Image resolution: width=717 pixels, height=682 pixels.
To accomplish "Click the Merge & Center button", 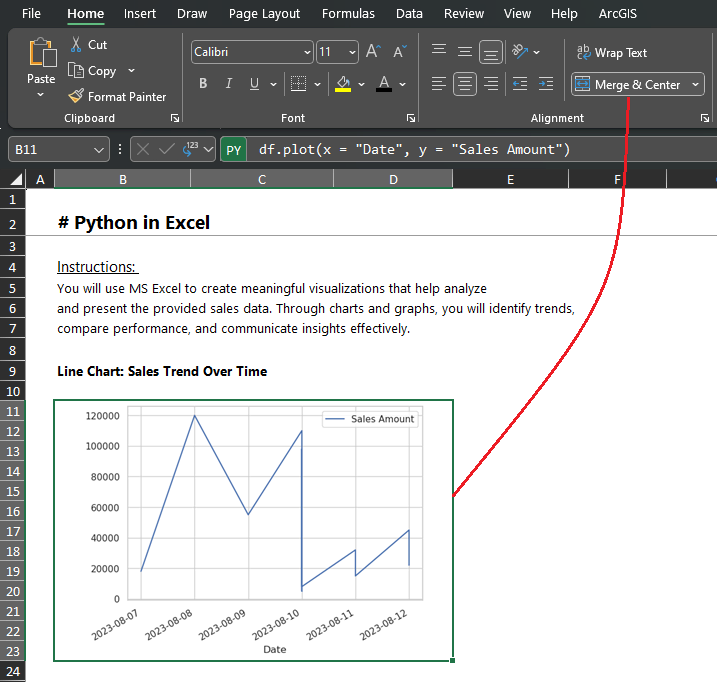I will [627, 85].
